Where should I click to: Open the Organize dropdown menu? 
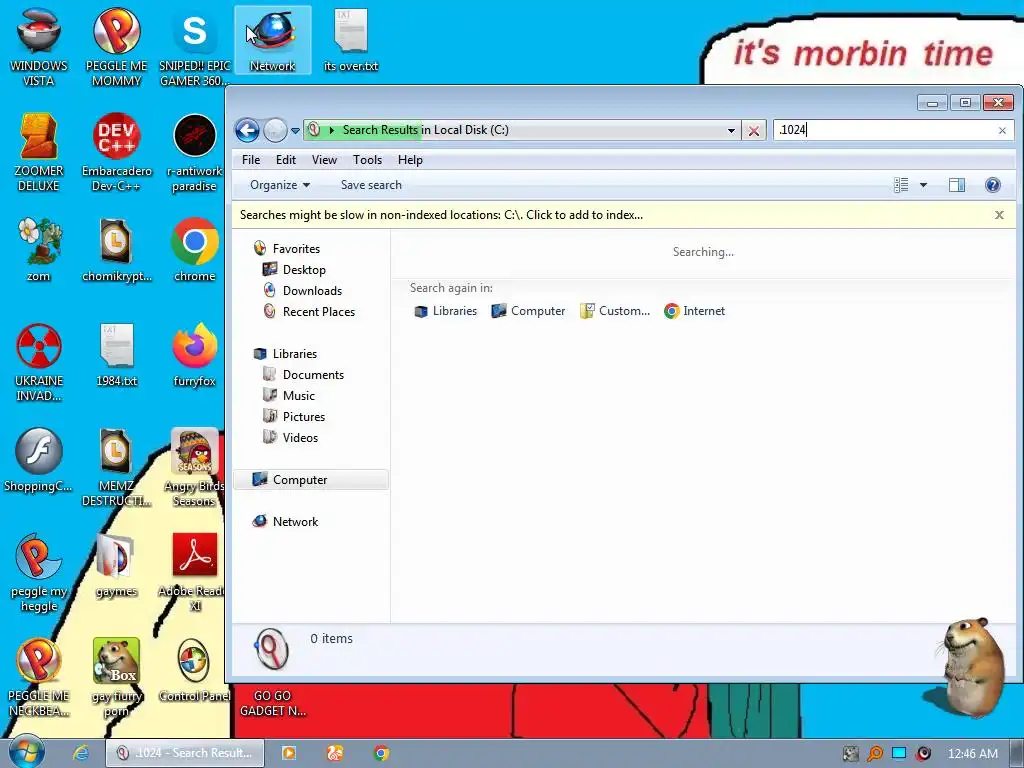(x=280, y=185)
